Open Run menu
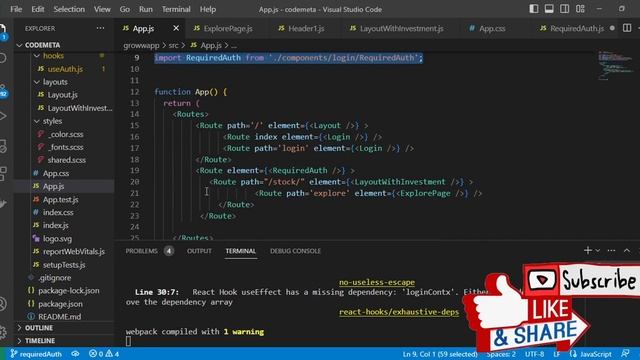This screenshot has width=640, height=360. [146, 9]
